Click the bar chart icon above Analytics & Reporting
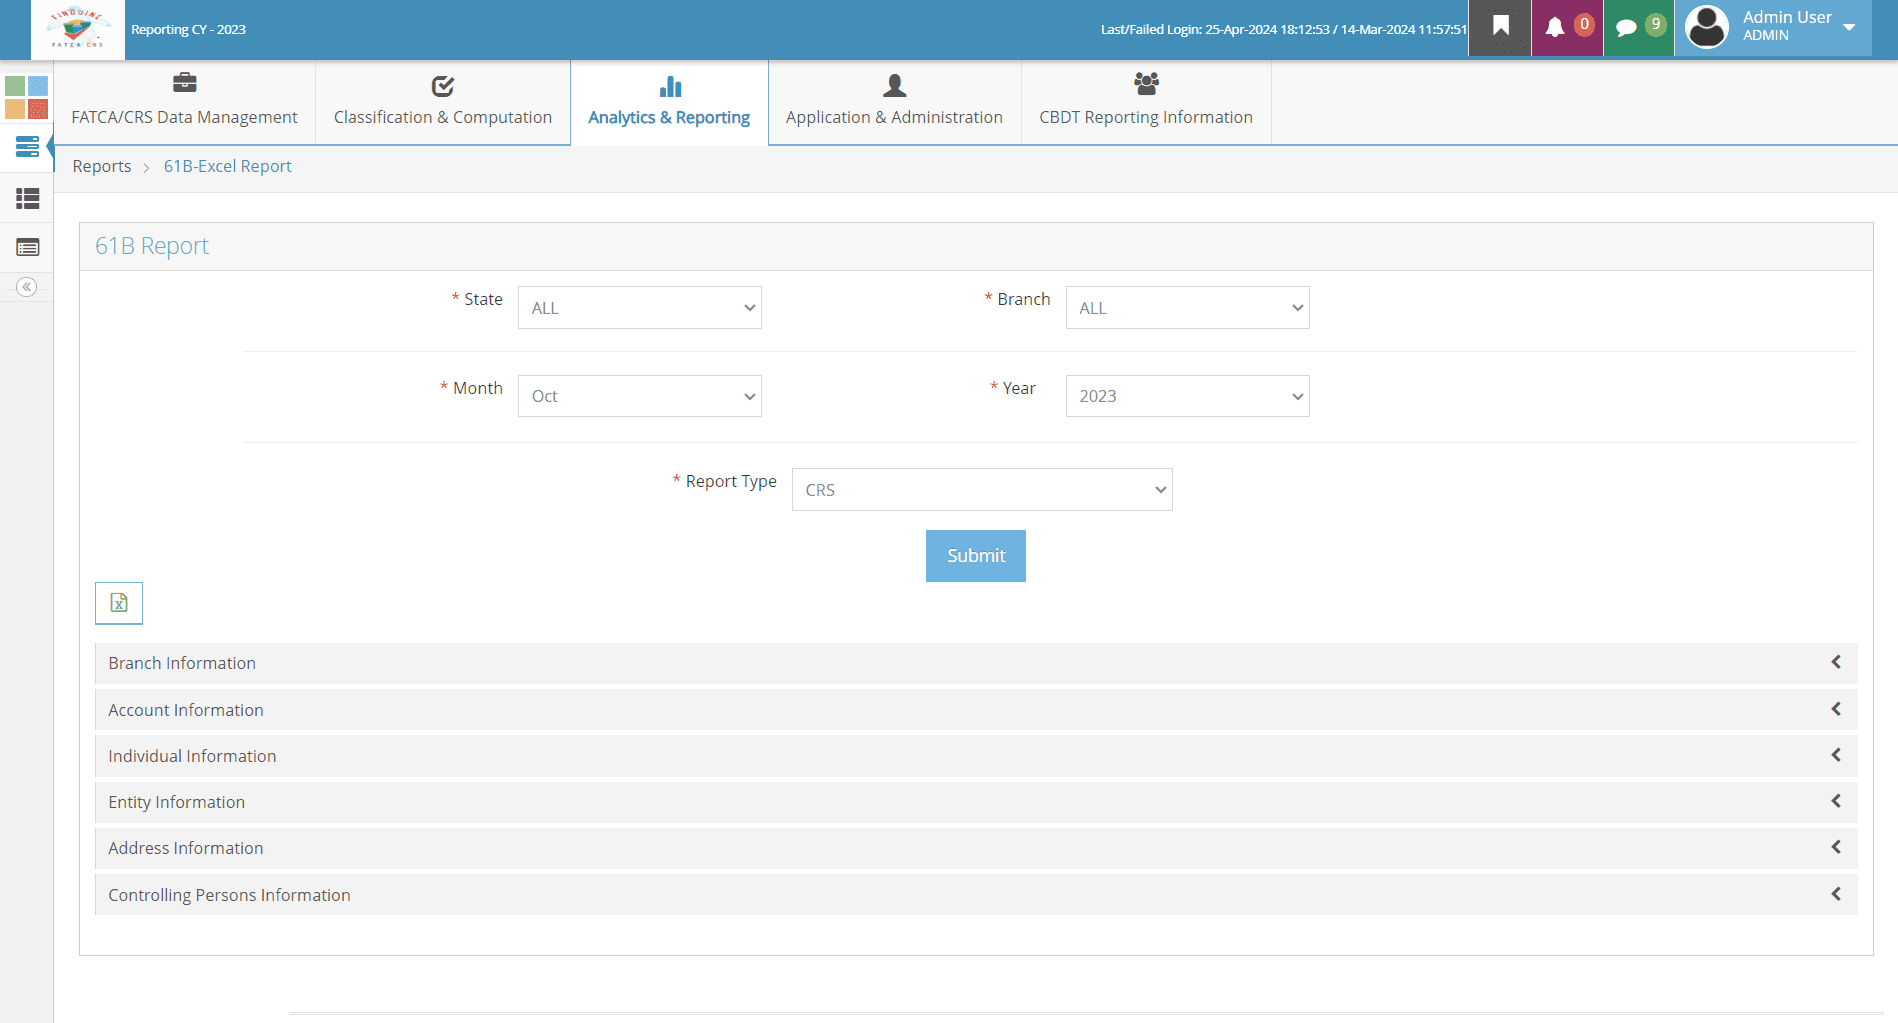1898x1023 pixels. [x=670, y=86]
